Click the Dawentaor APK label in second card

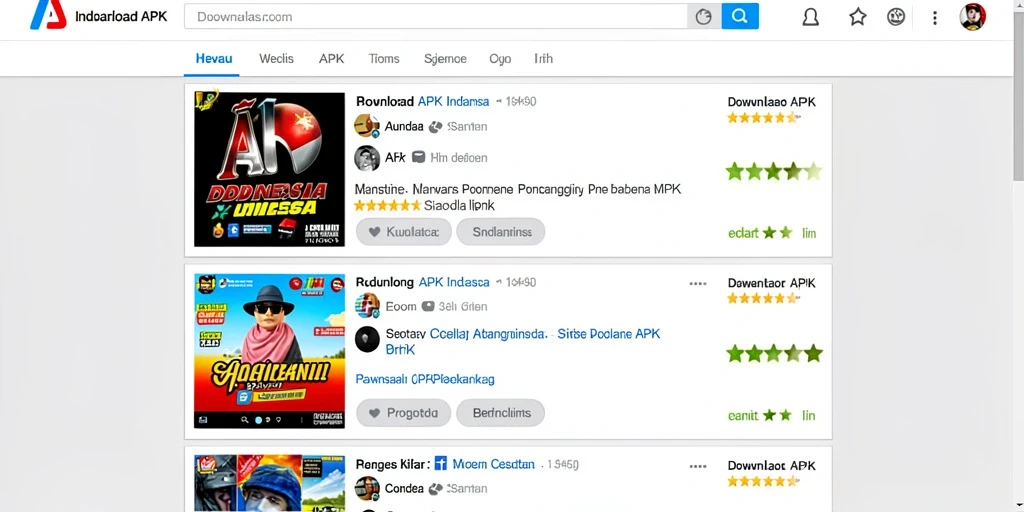pos(771,283)
